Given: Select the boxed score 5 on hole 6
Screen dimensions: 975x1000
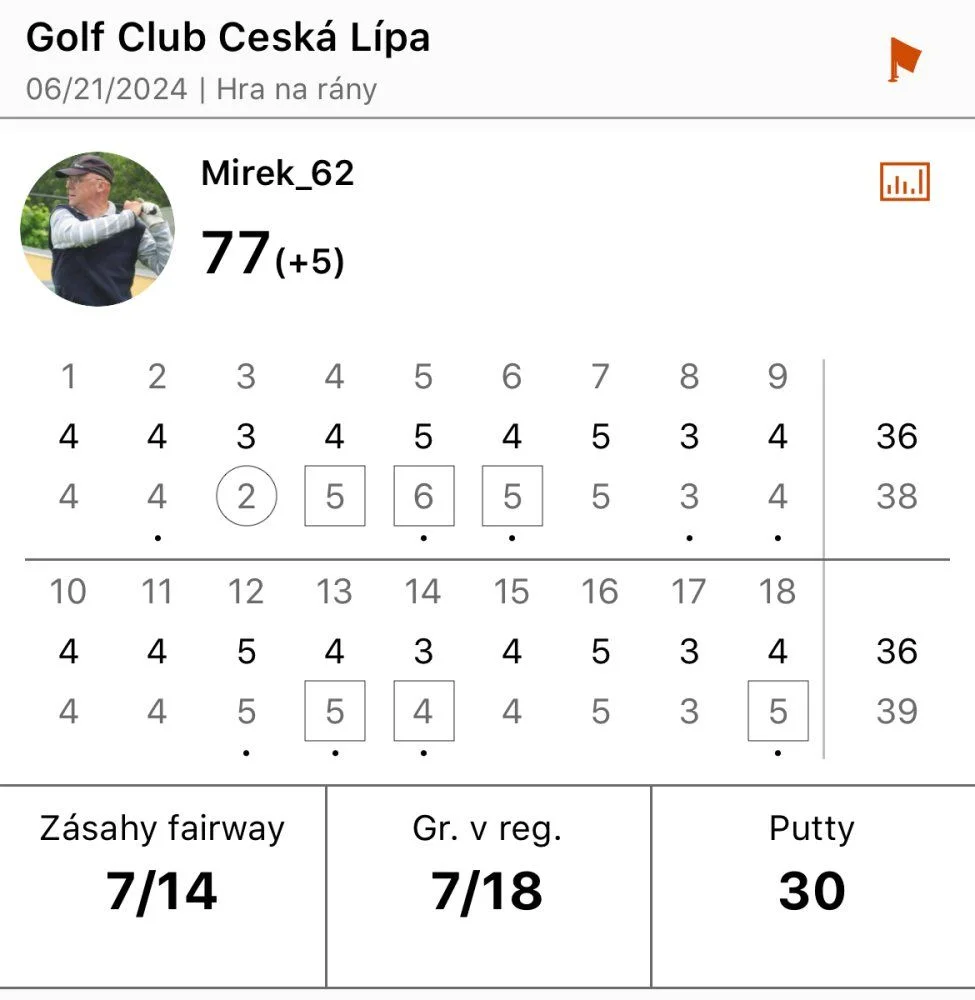Looking at the screenshot, I should click(512, 496).
